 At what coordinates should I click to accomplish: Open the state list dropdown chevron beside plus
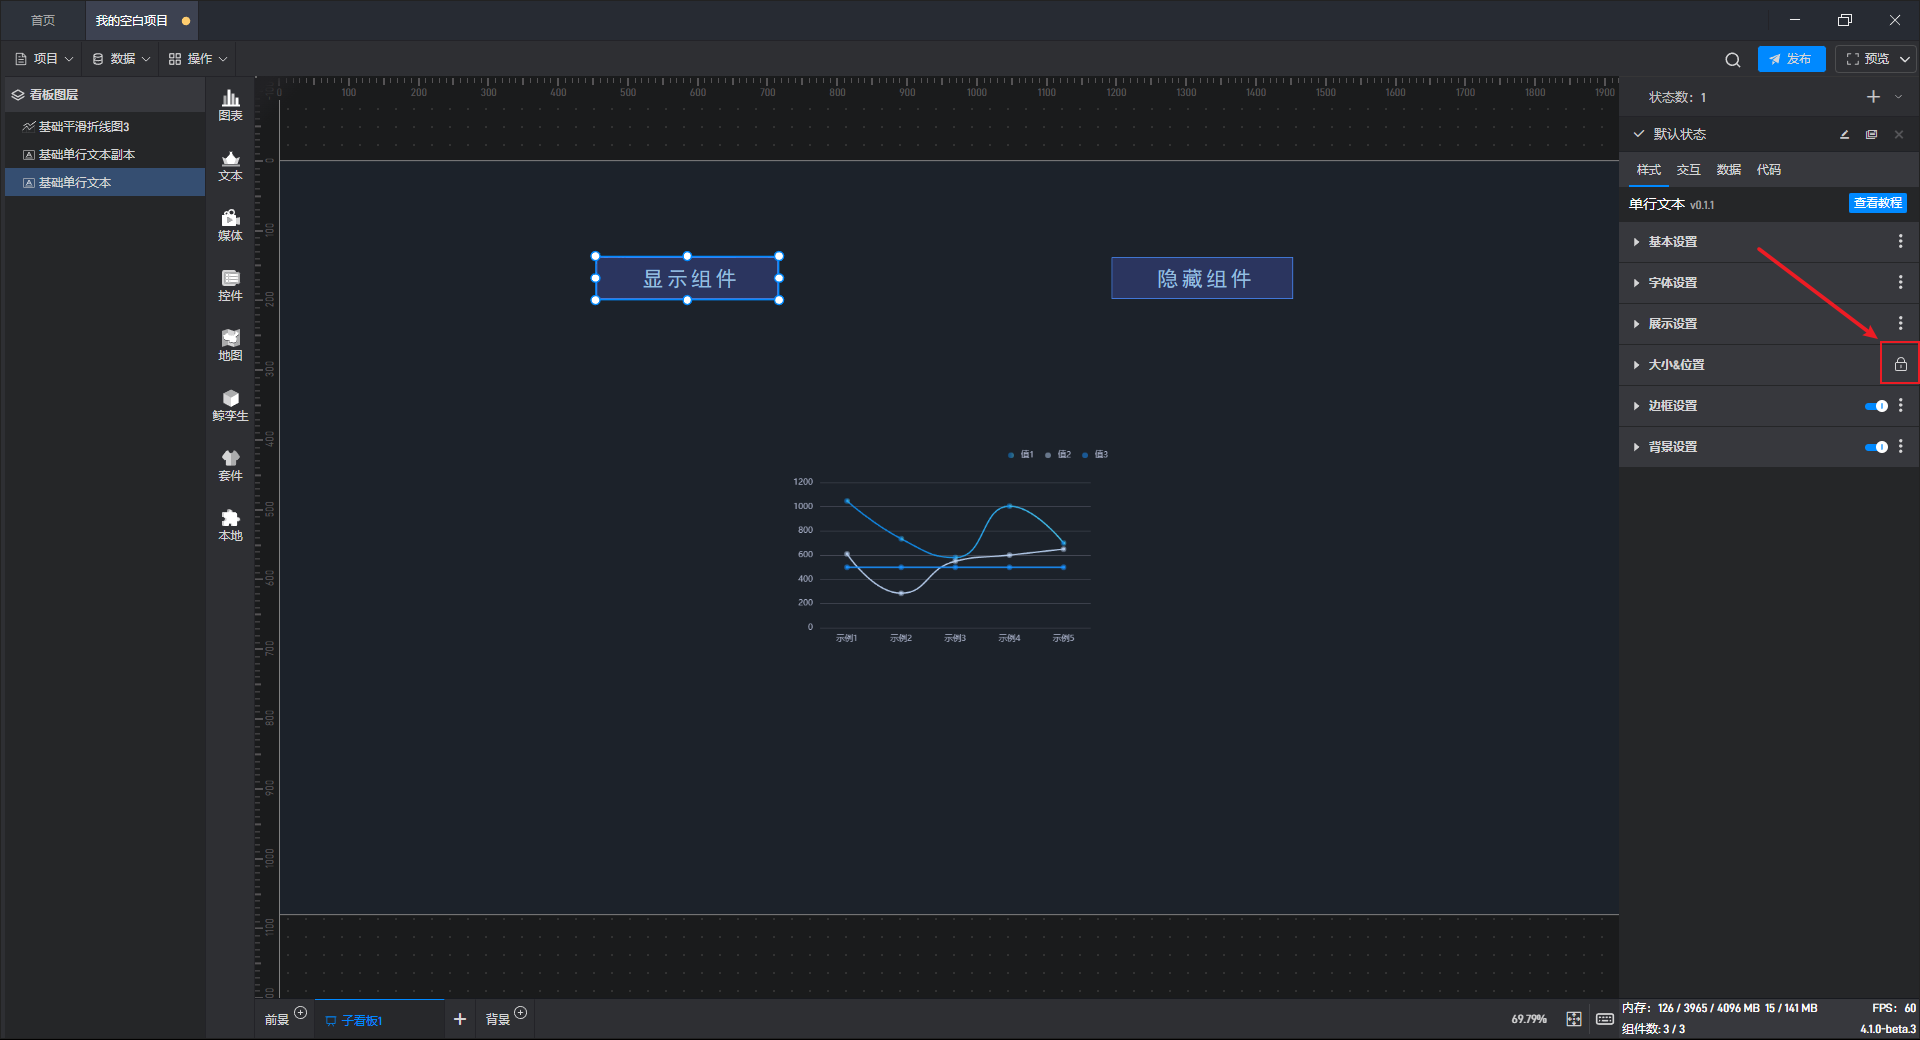(x=1898, y=97)
